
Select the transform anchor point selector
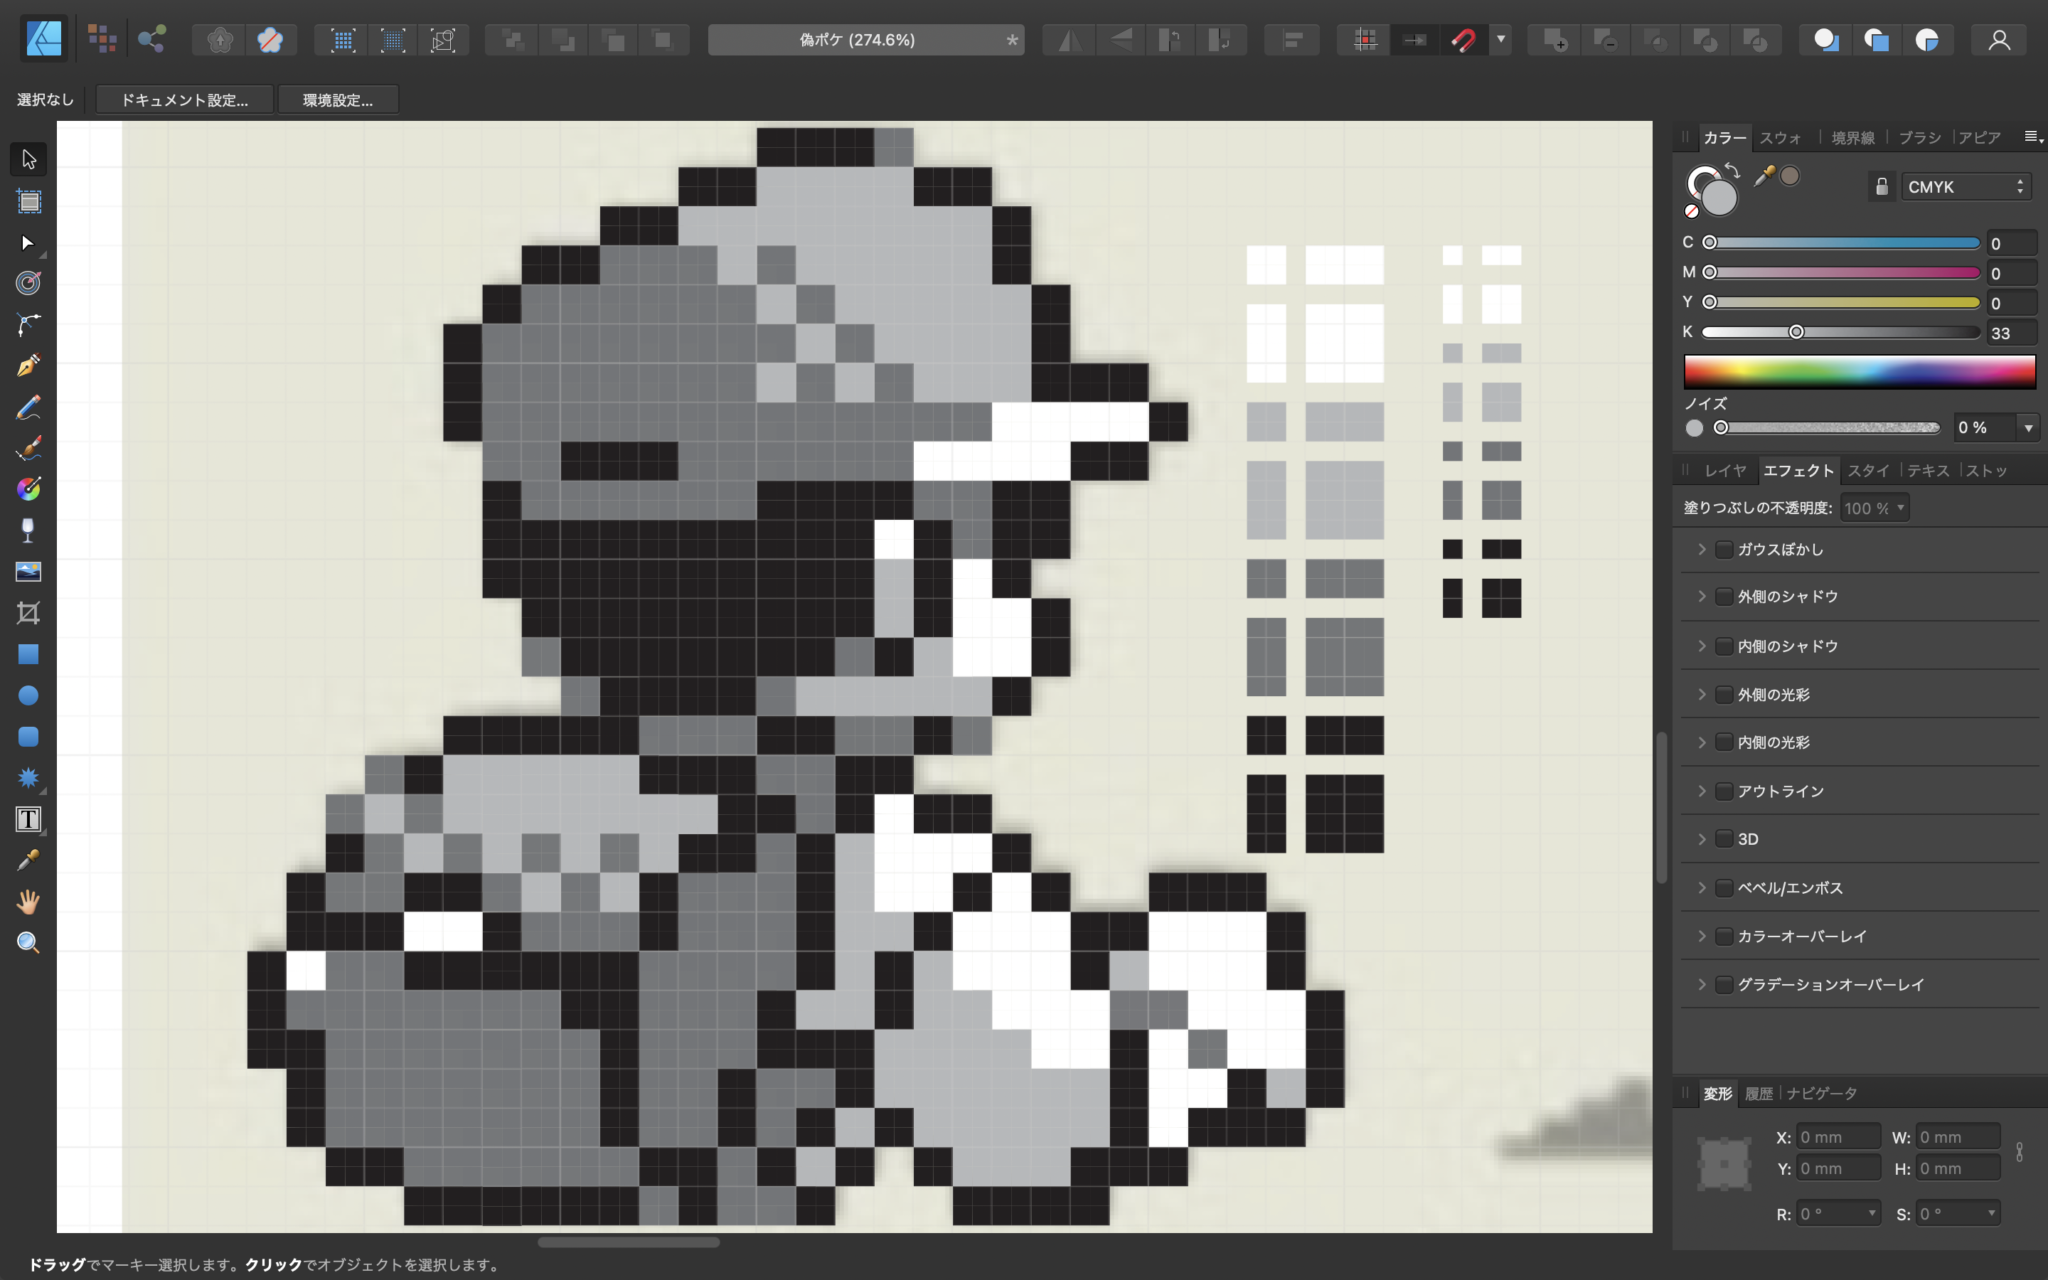[1725, 1164]
